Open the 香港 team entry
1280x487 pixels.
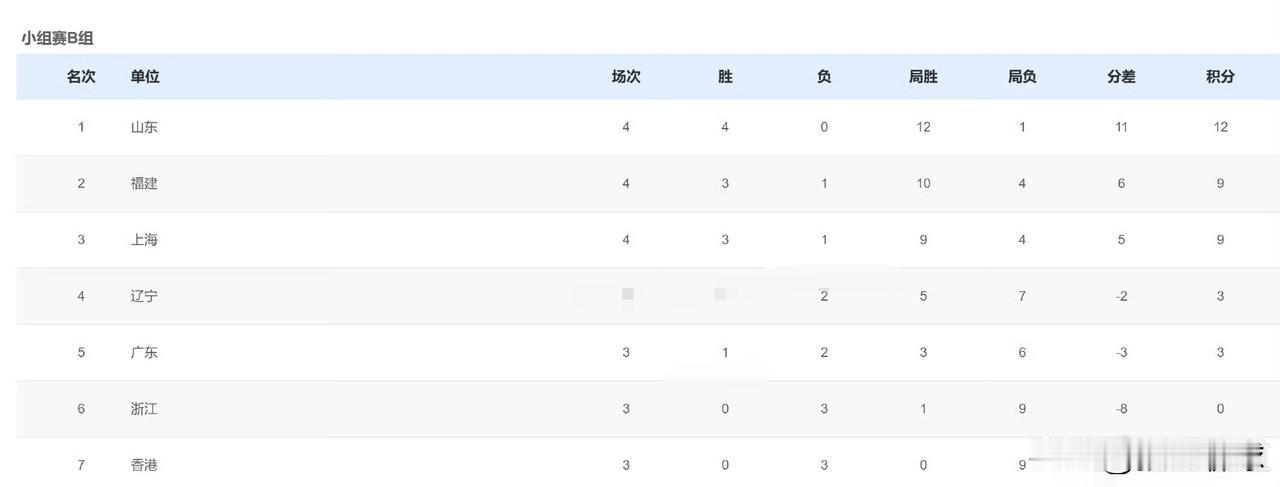tap(144, 465)
